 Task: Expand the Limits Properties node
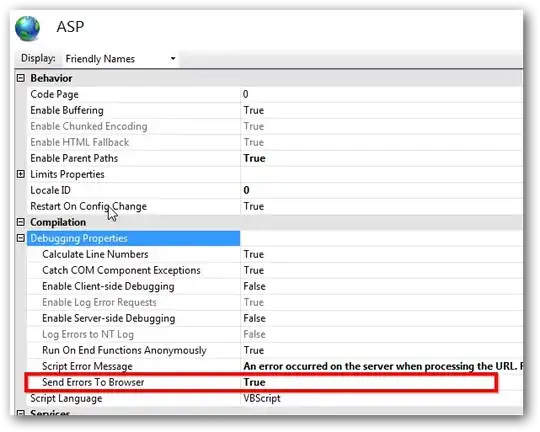[x=21, y=174]
